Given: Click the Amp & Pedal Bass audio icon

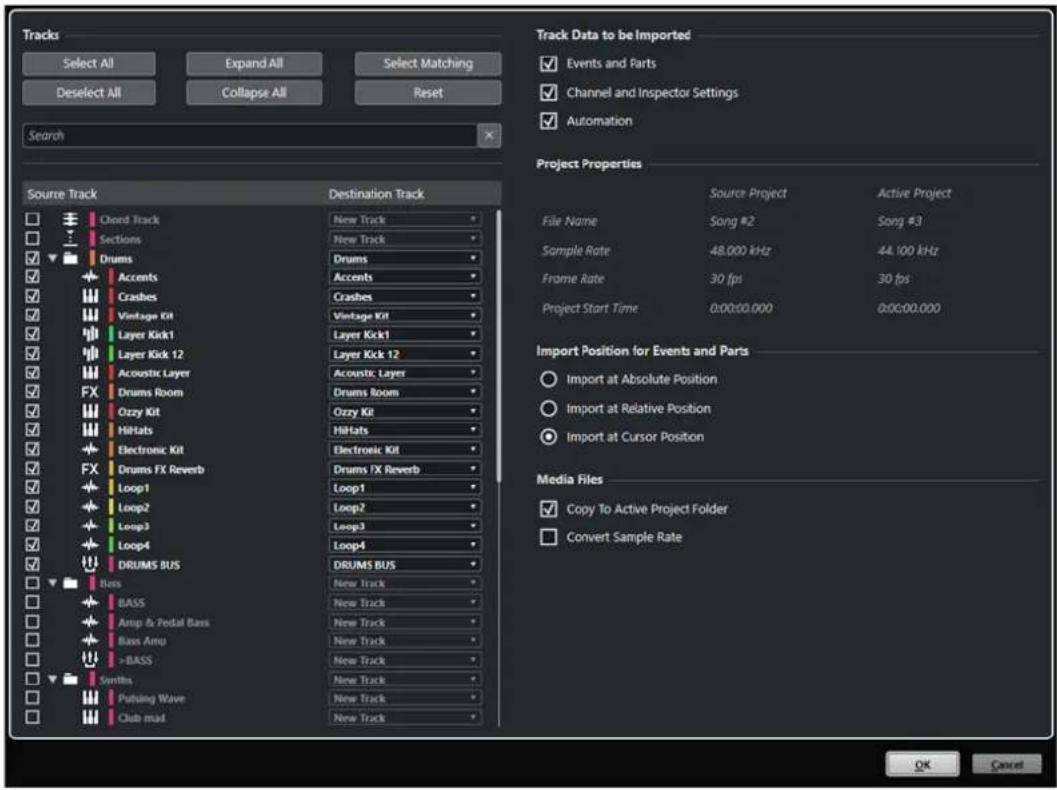Looking at the screenshot, I should coord(90,622).
